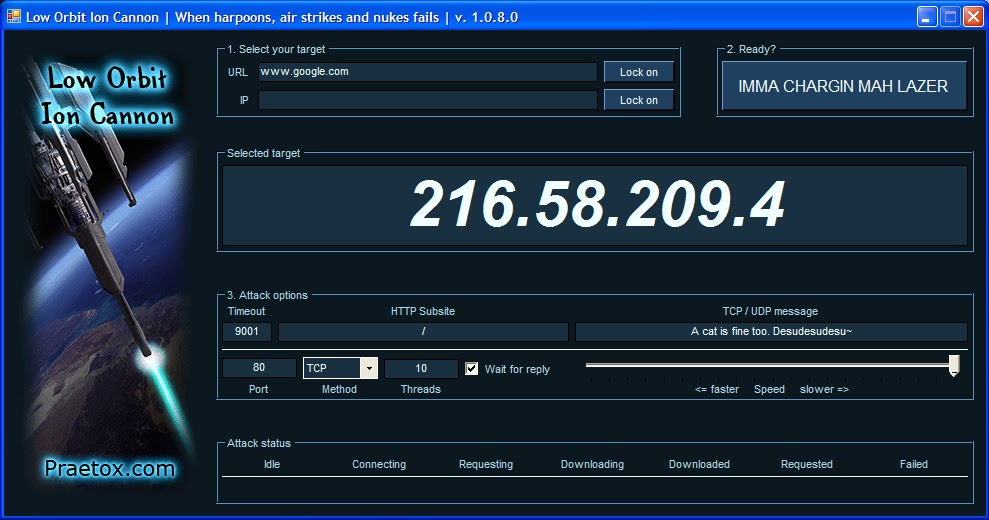
Task: Click the Downloading status column header
Action: tap(592, 464)
